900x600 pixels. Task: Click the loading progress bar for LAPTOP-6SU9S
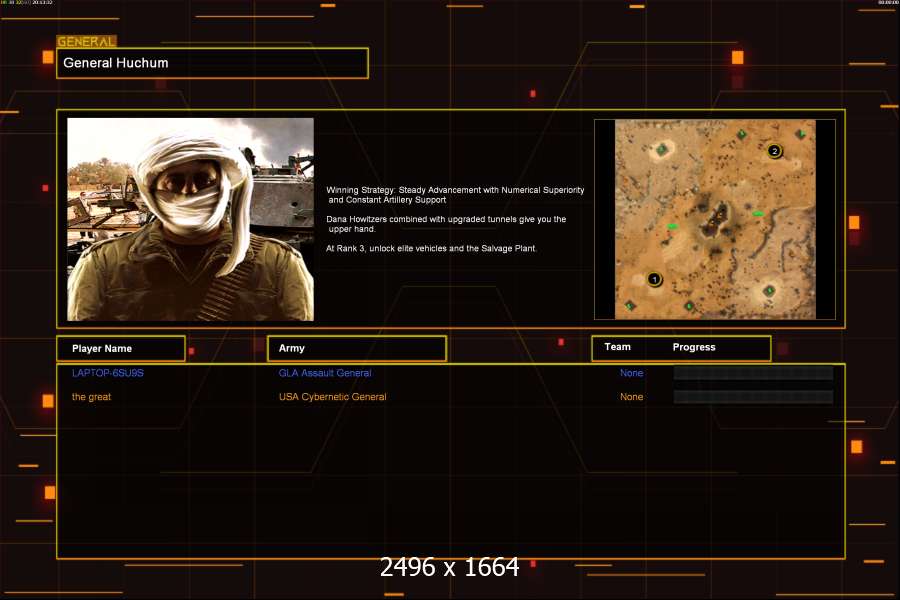click(753, 373)
